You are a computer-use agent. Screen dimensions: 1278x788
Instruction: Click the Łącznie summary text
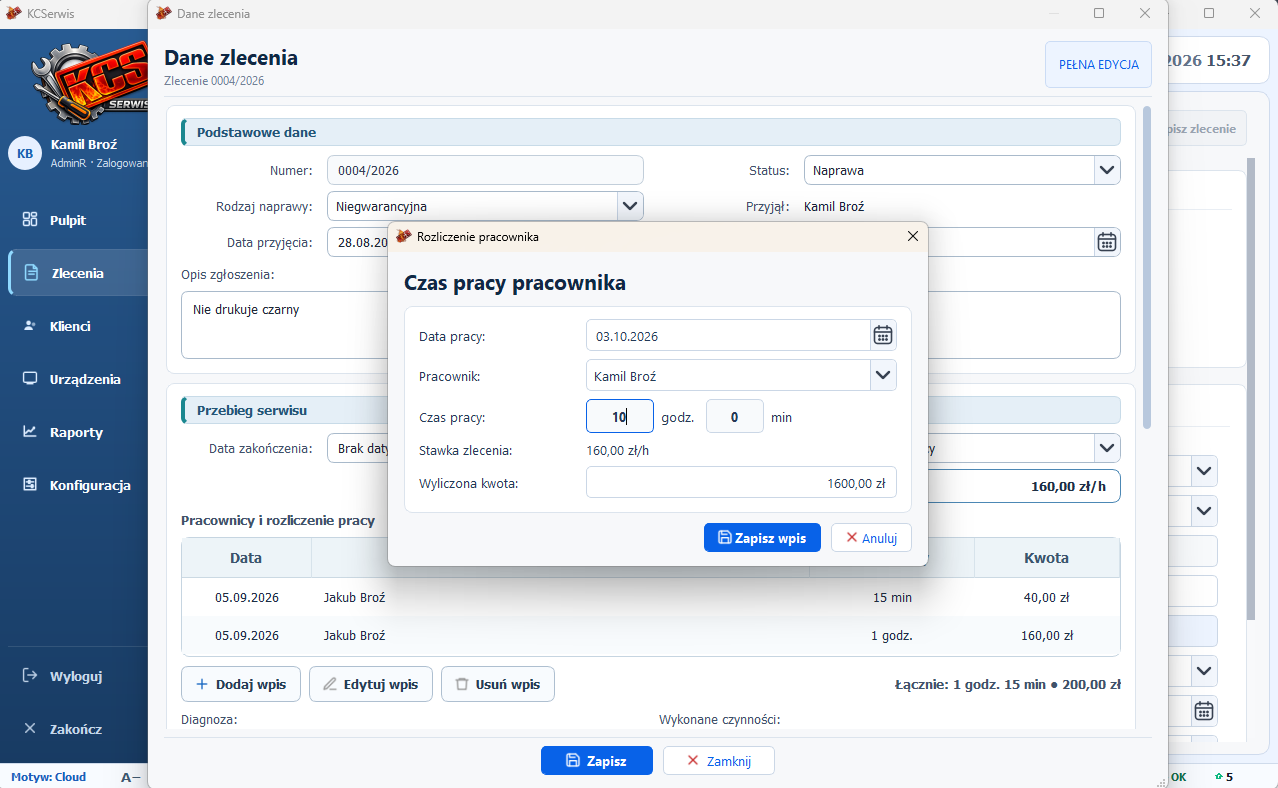(1007, 685)
